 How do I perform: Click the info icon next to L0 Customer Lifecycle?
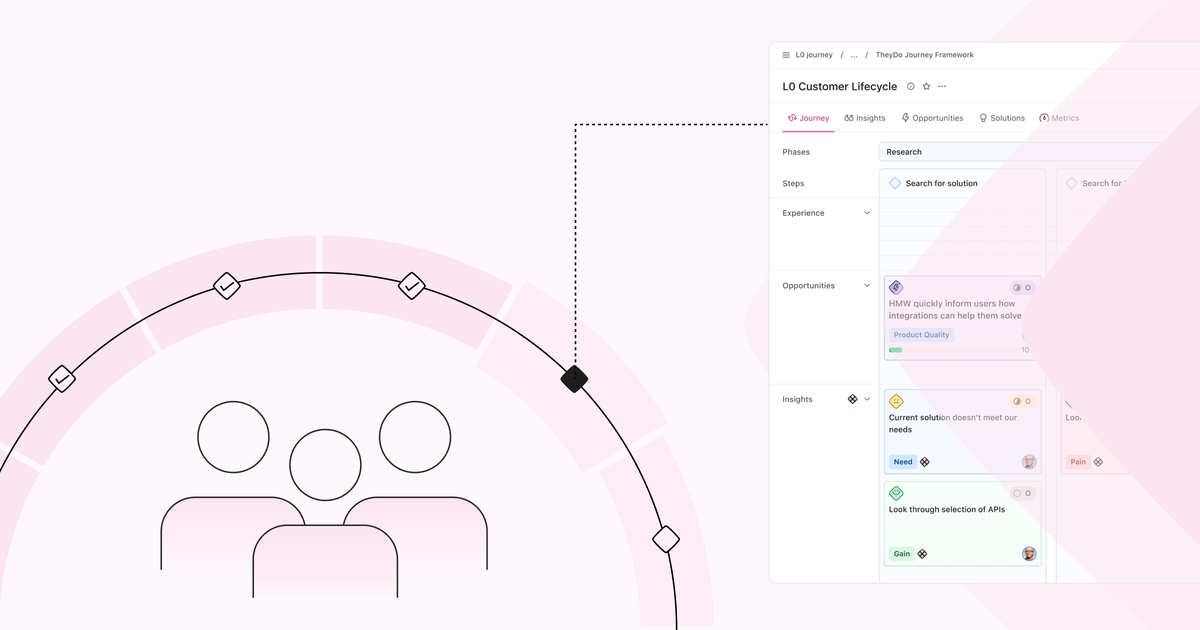pos(910,87)
